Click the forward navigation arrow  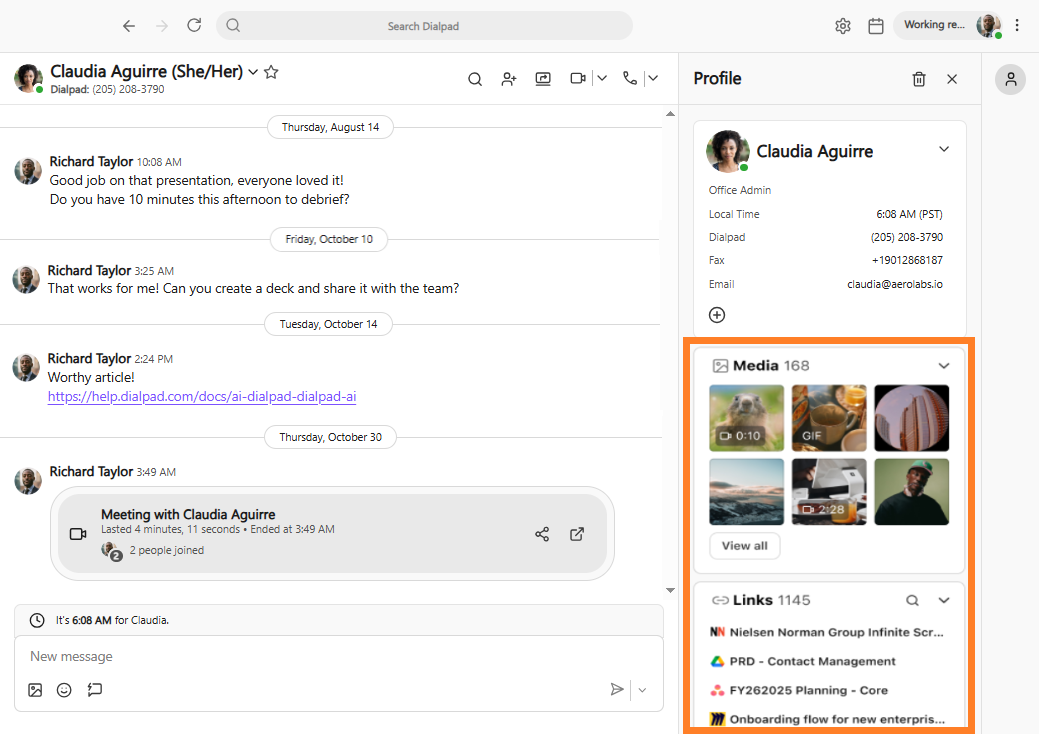[x=161, y=26]
